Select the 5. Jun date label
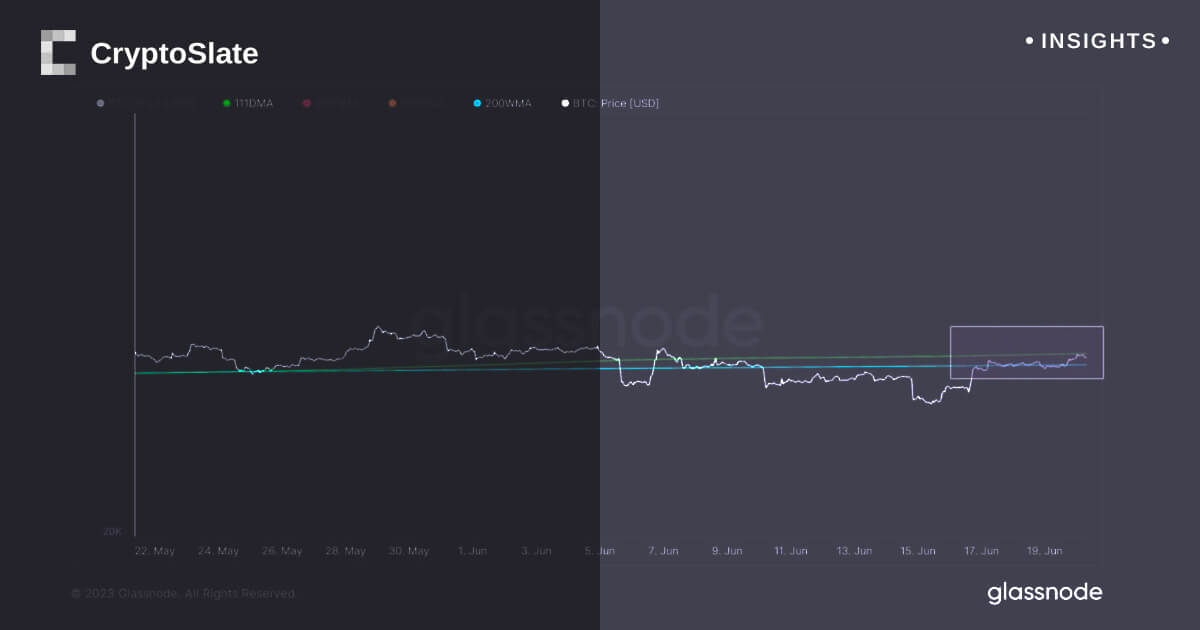The image size is (1200, 630). point(601,551)
